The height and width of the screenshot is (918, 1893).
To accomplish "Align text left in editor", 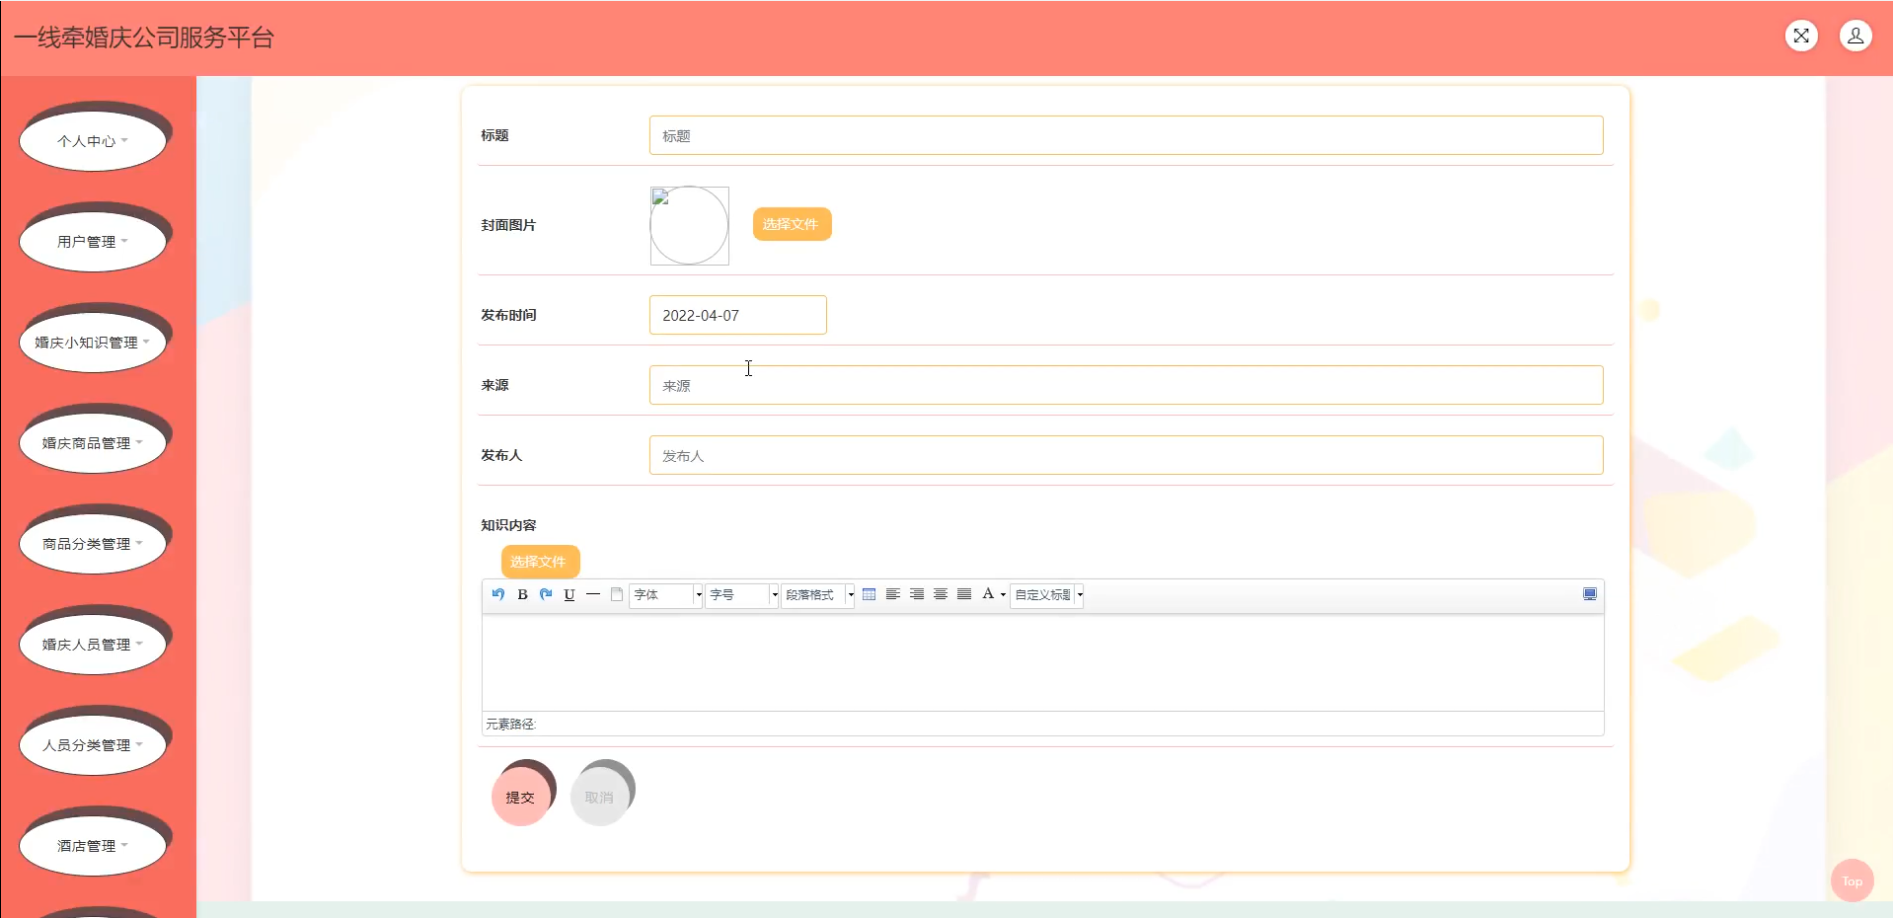I will tap(893, 594).
